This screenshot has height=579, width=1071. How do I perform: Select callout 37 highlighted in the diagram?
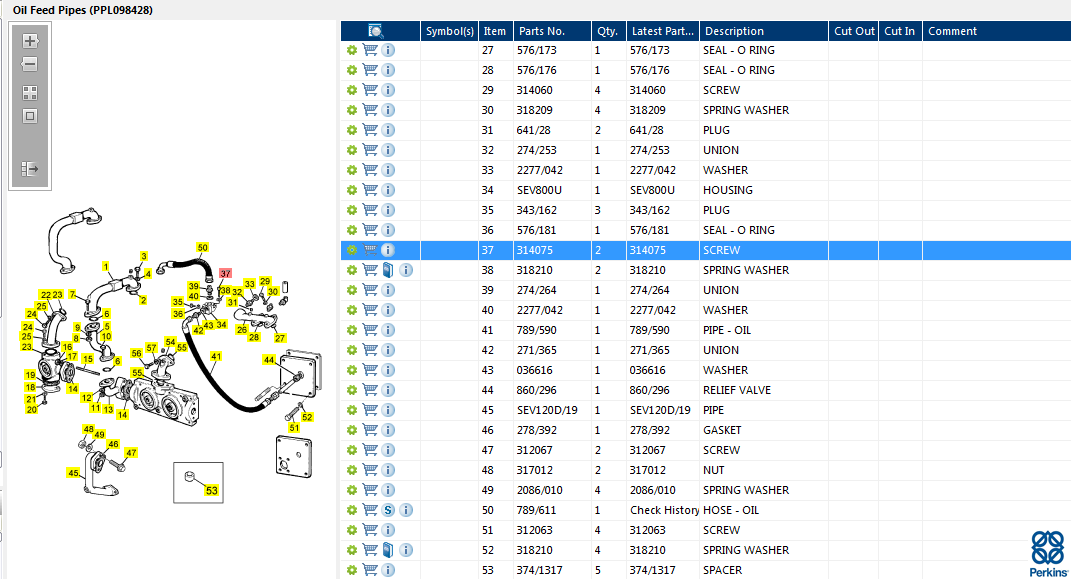[225, 273]
